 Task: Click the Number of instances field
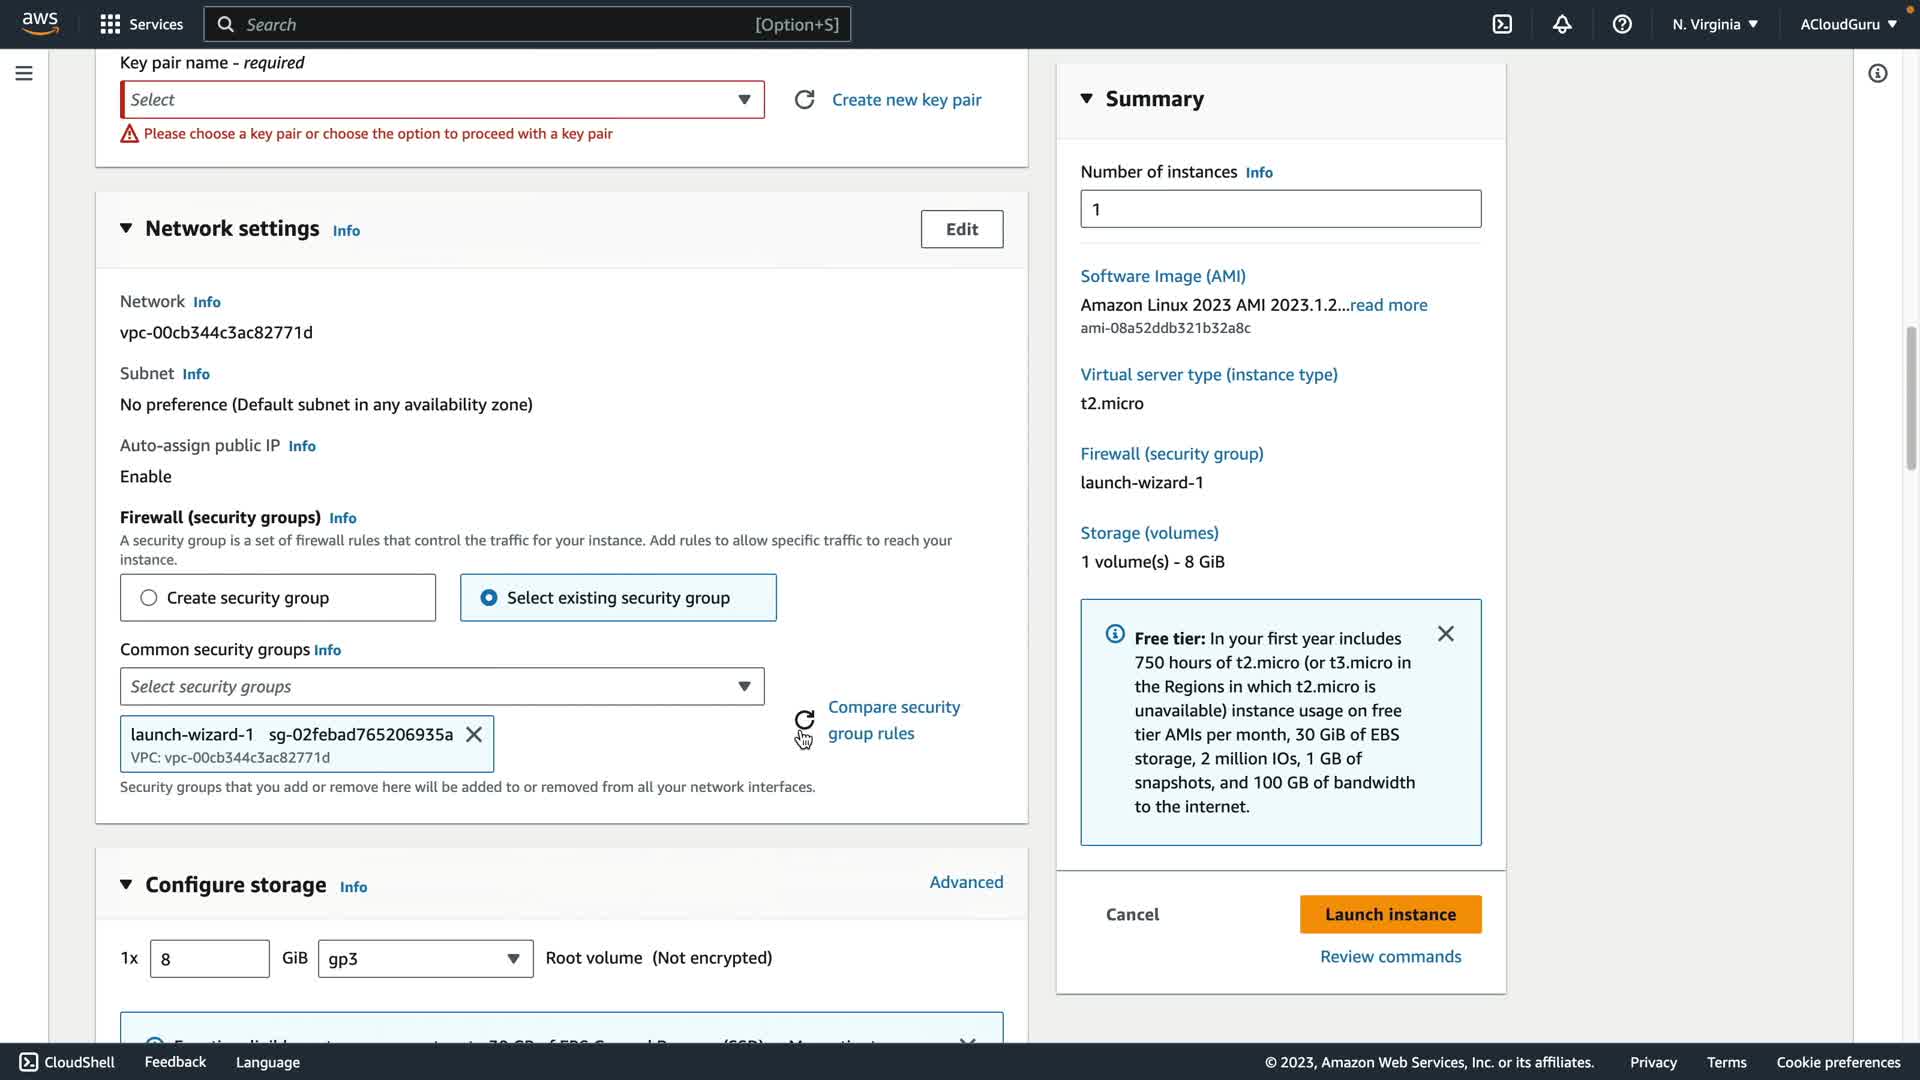(1280, 209)
